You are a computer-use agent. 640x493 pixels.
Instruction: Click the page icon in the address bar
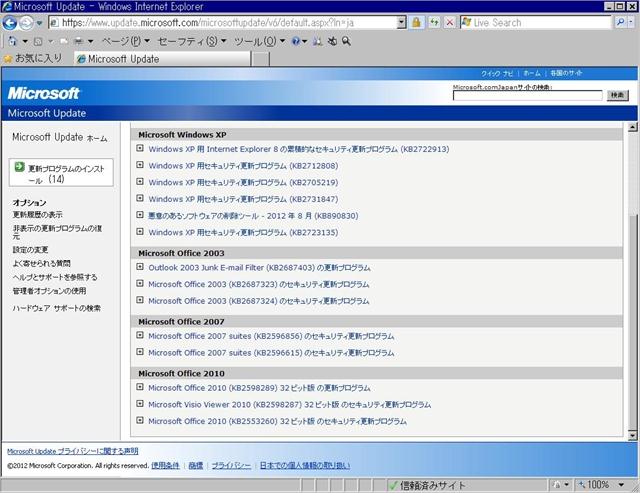click(54, 22)
